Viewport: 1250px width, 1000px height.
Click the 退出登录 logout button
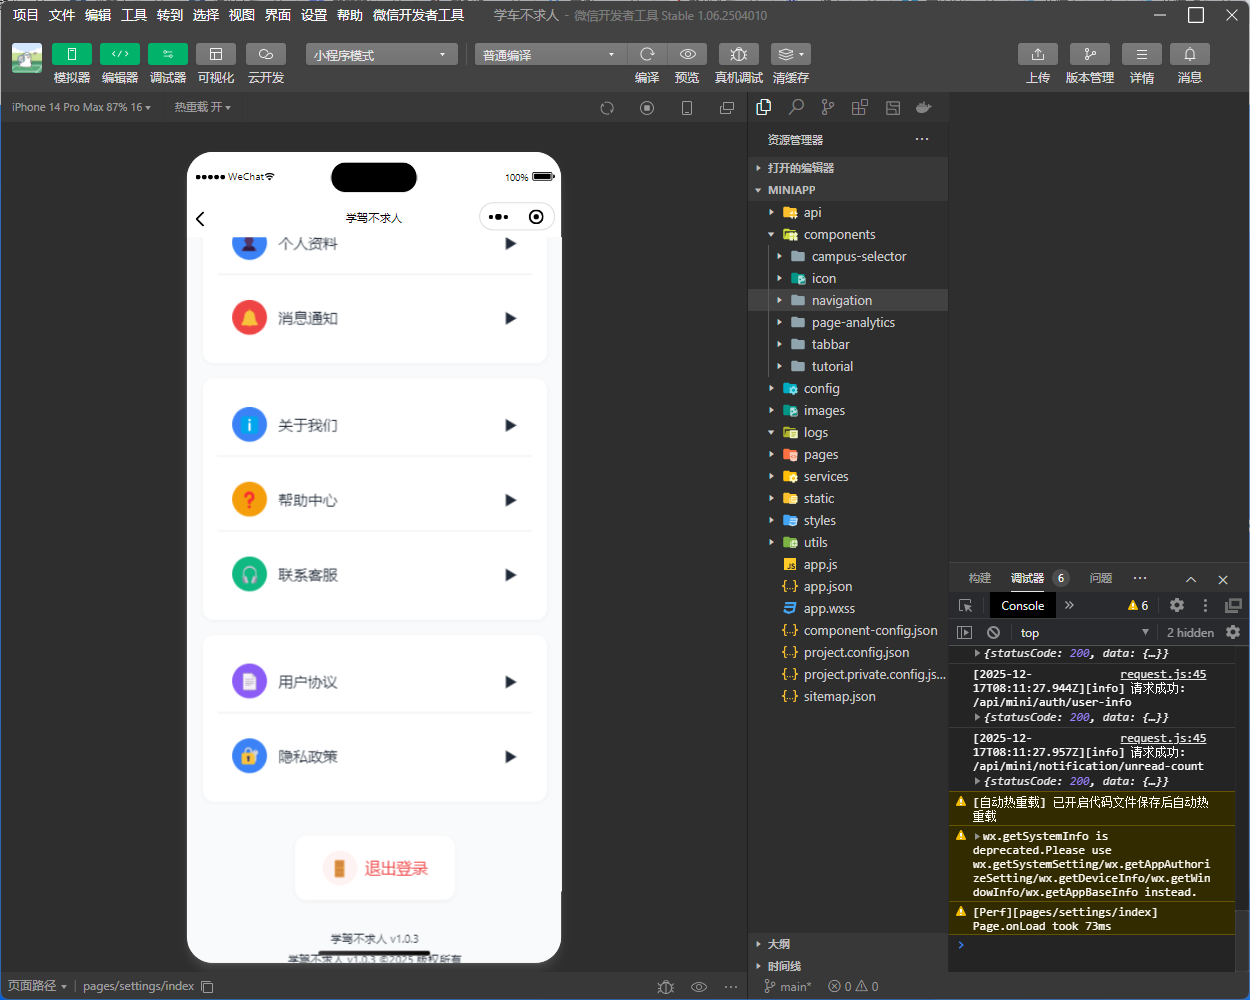point(375,868)
